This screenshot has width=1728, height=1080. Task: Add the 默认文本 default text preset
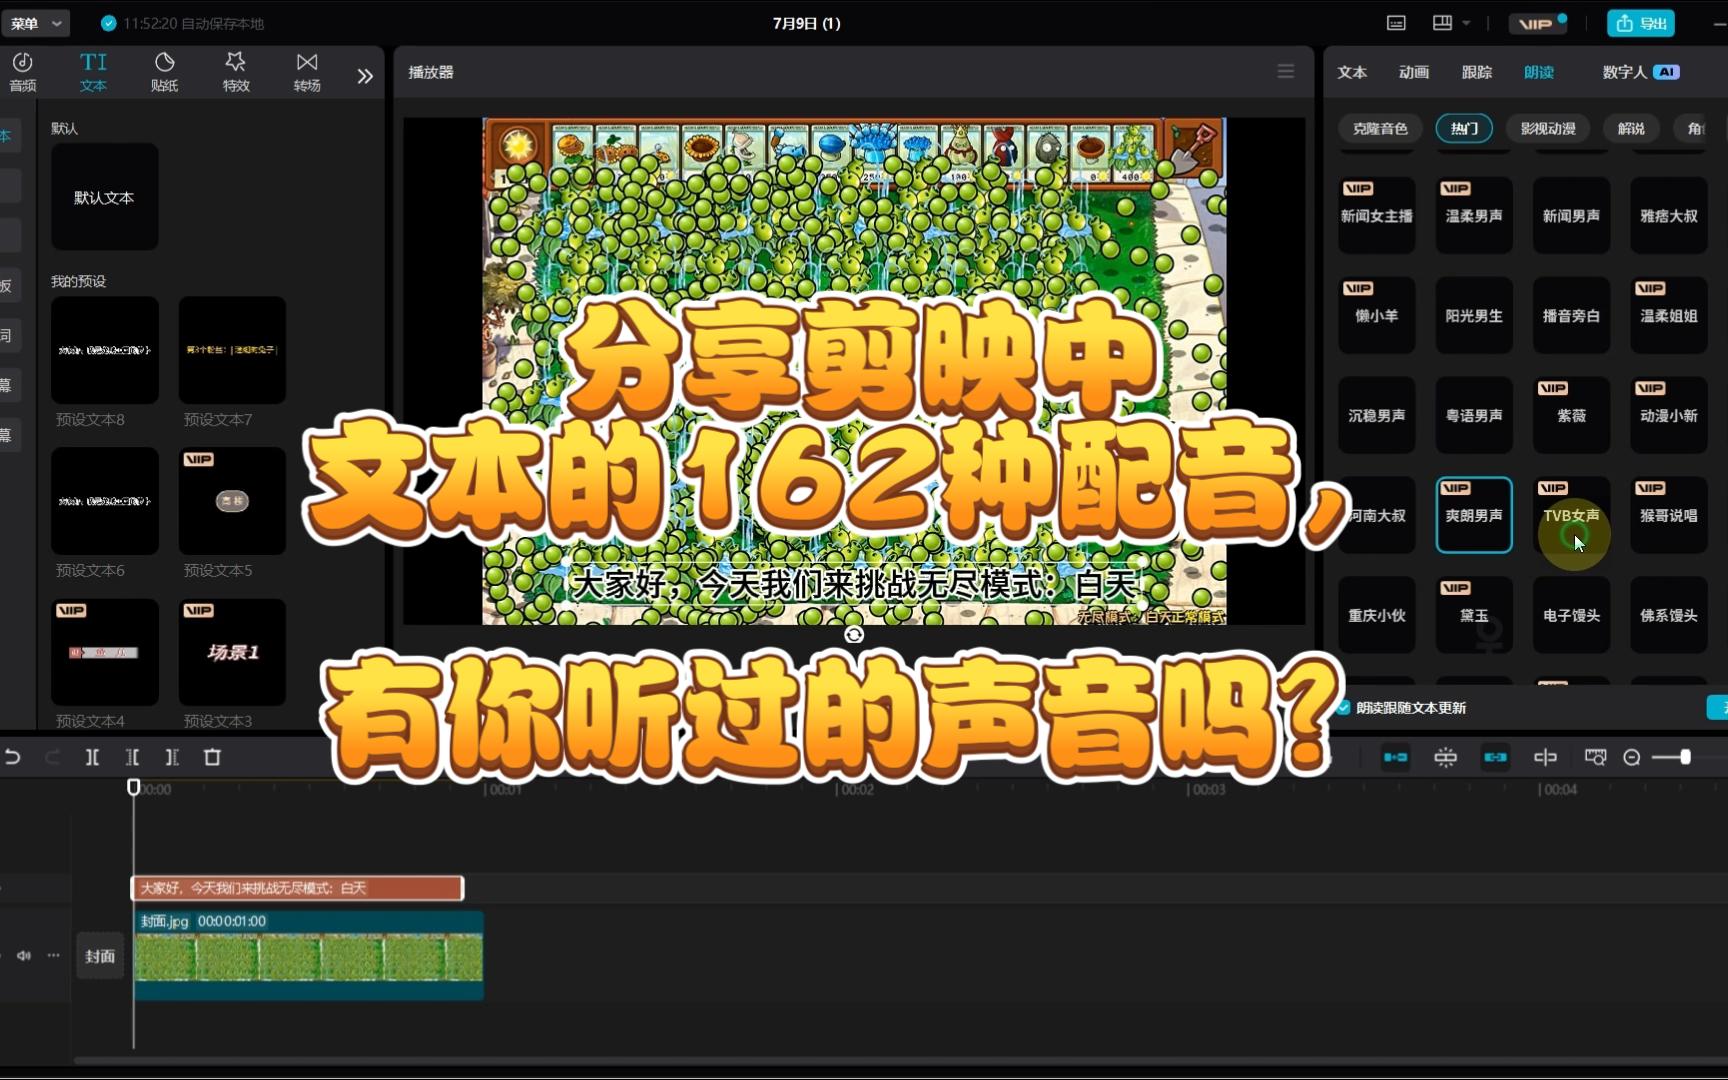104,197
